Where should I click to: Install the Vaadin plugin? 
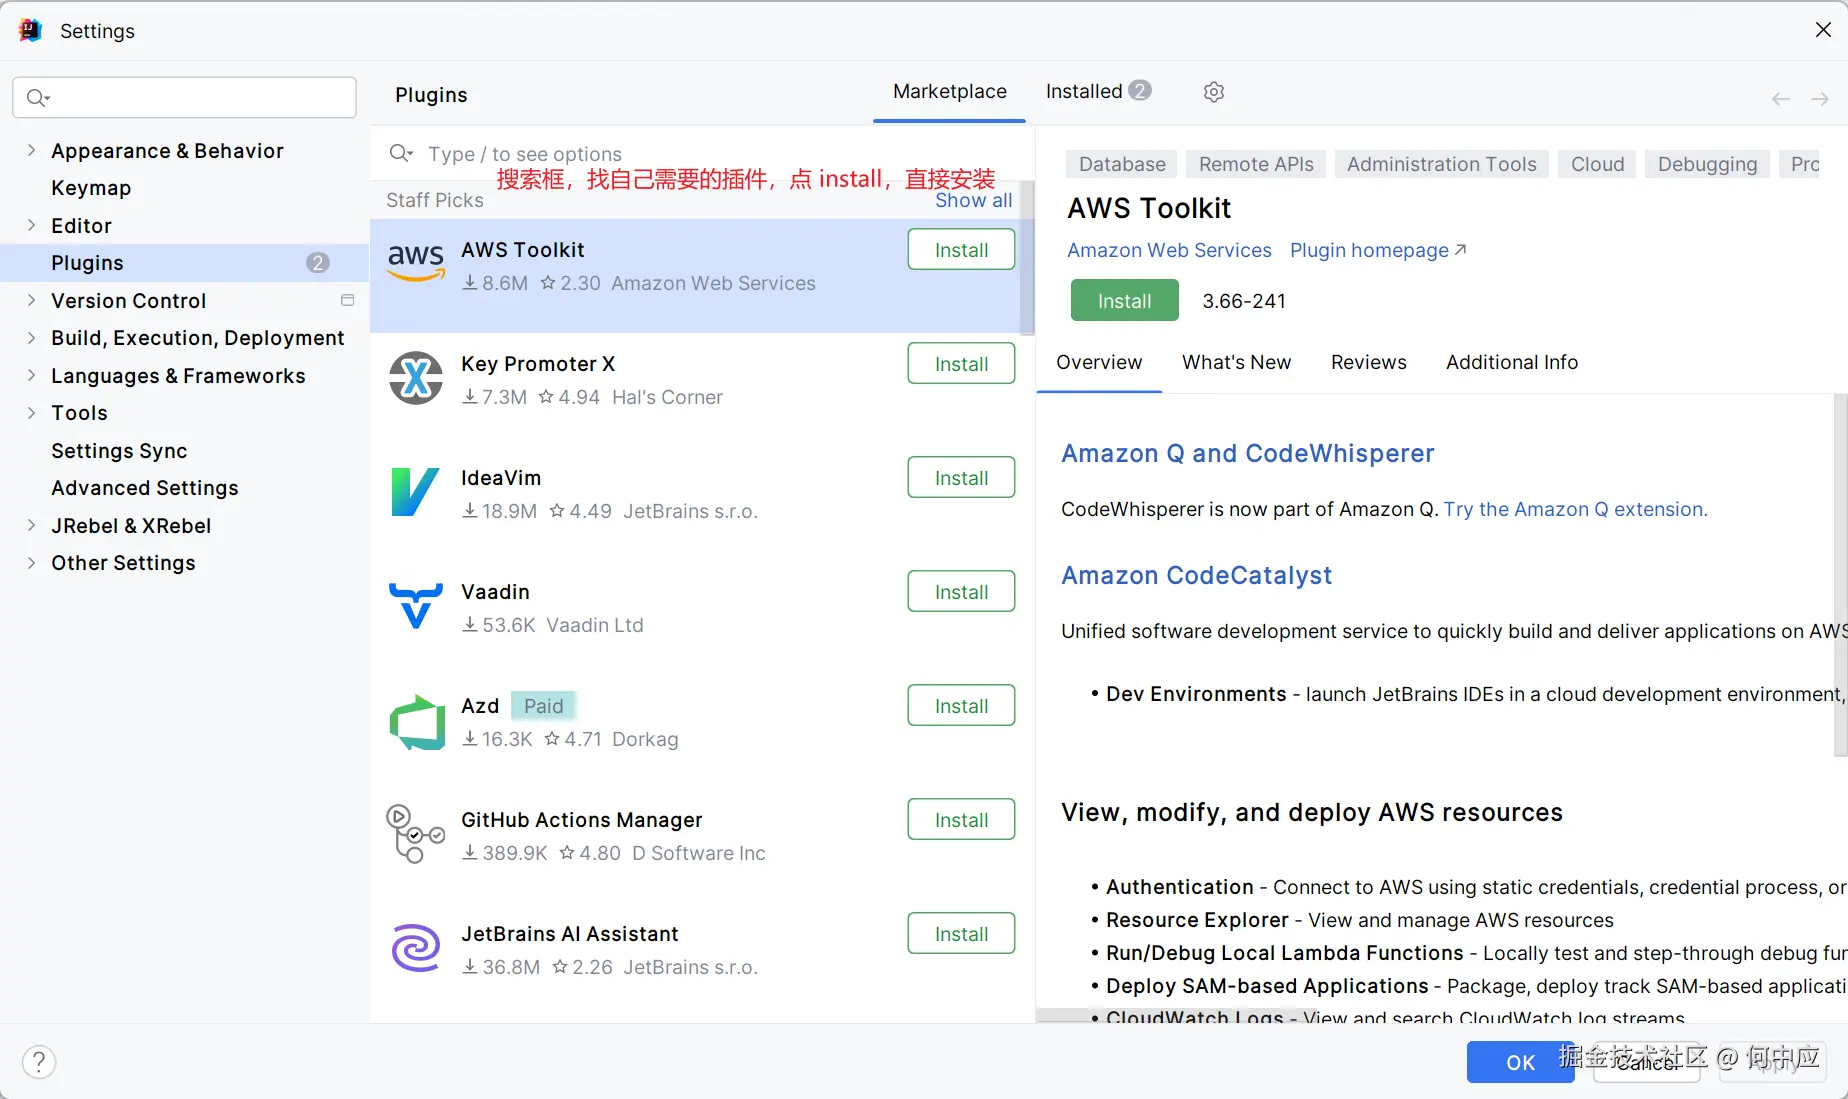961,592
